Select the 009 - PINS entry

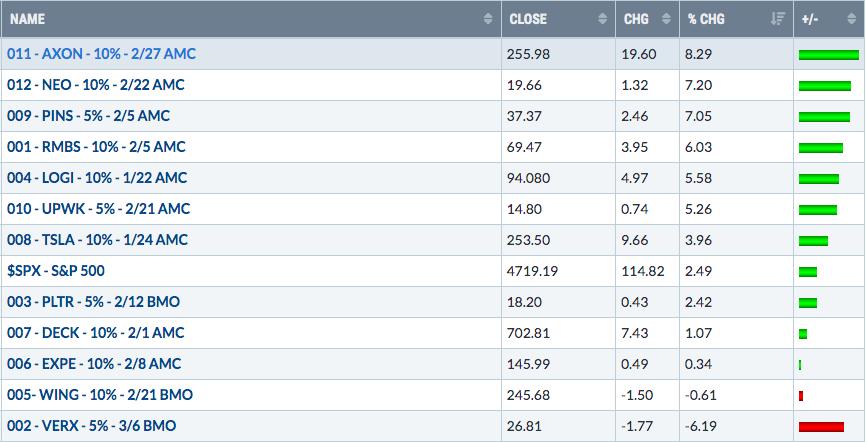point(88,116)
